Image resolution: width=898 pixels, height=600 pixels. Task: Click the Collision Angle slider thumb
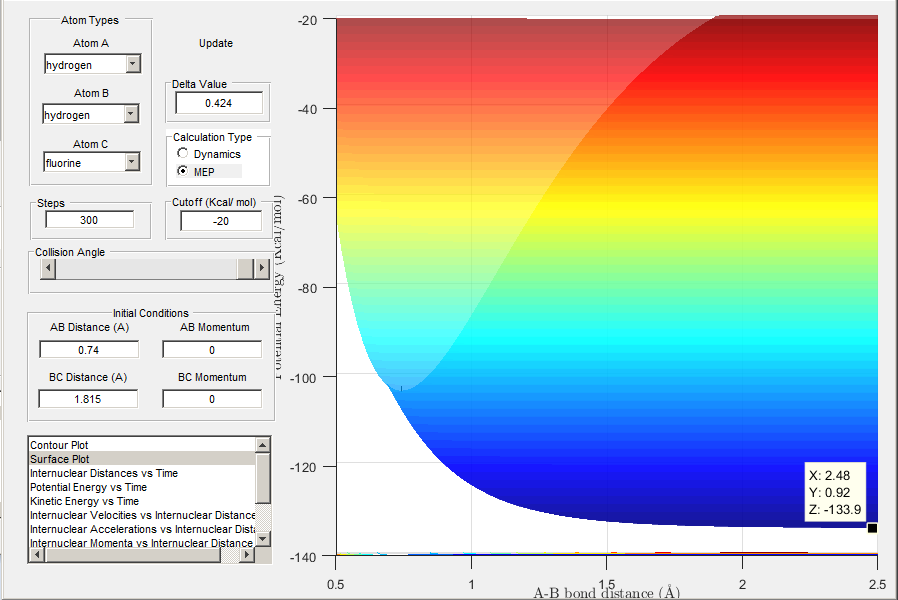(245, 269)
